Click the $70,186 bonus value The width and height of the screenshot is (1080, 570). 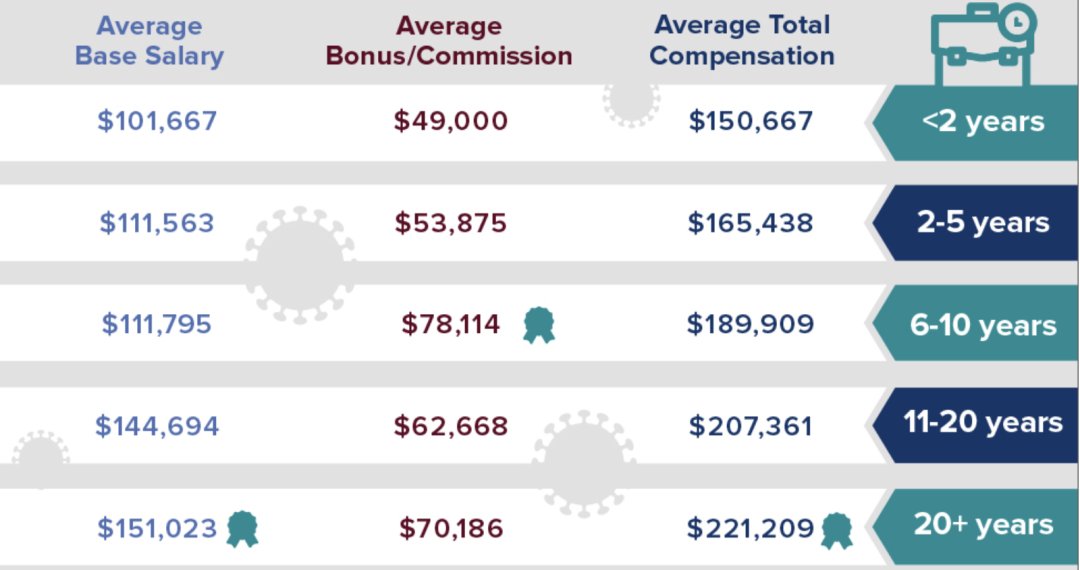click(x=453, y=527)
